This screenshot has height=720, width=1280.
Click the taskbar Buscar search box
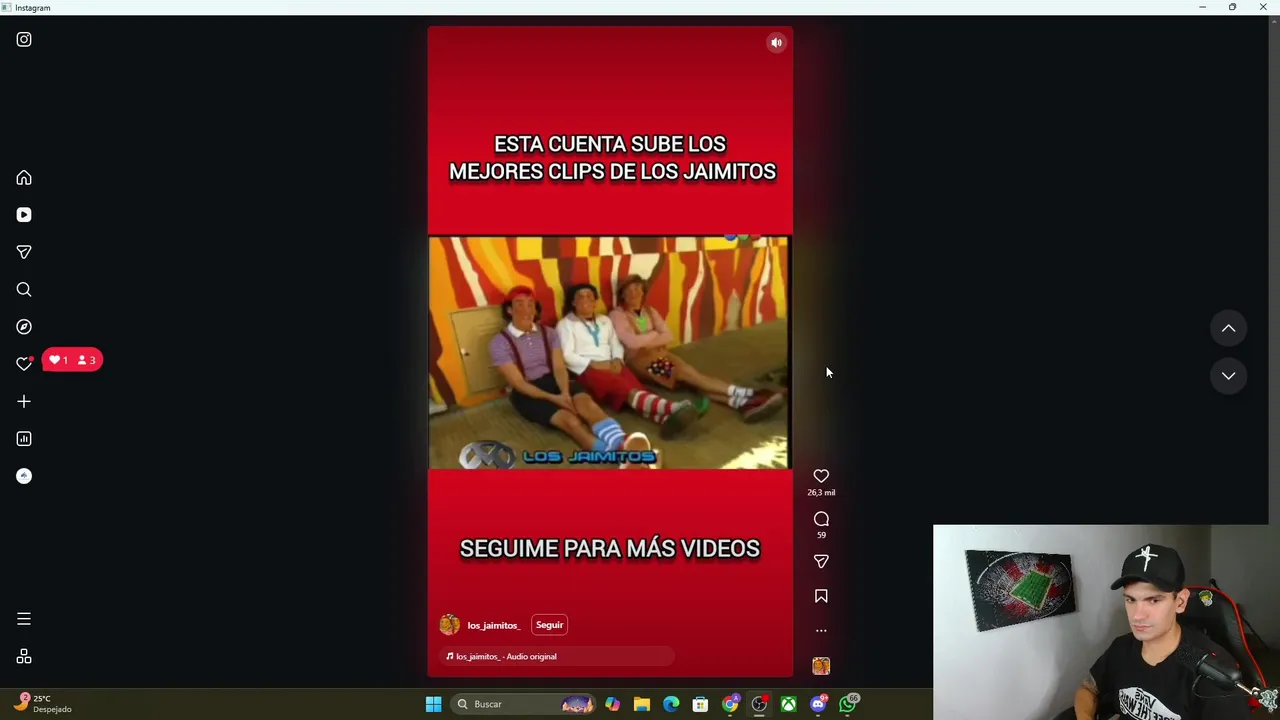[x=522, y=704]
